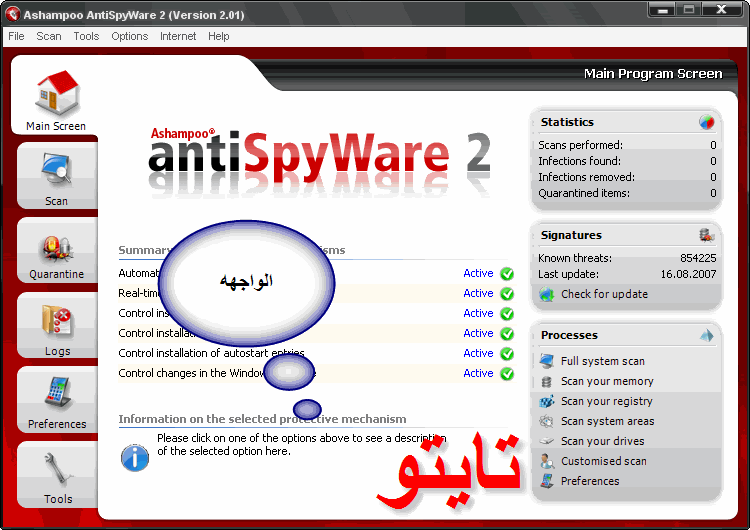Open the Tools menu
This screenshot has width=750, height=530.
(86, 36)
